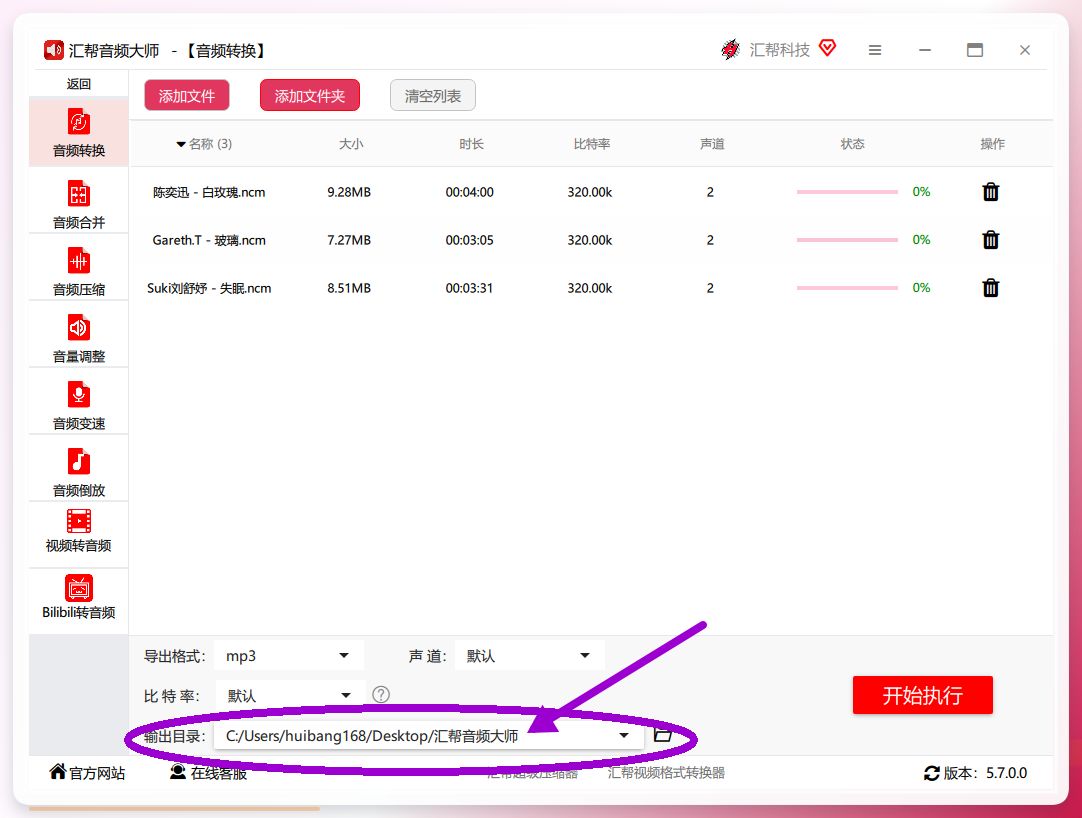The width and height of the screenshot is (1082, 818).
Task: Click the 版本: 5.7.0.0 text
Action: 985,773
